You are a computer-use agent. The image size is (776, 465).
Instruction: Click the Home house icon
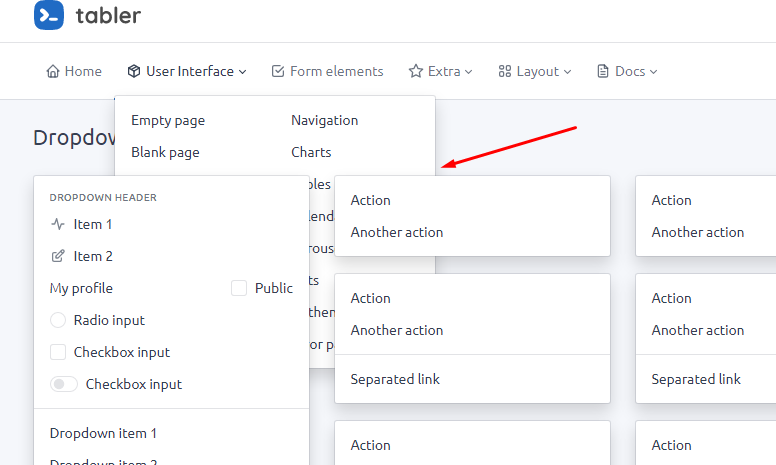point(53,71)
